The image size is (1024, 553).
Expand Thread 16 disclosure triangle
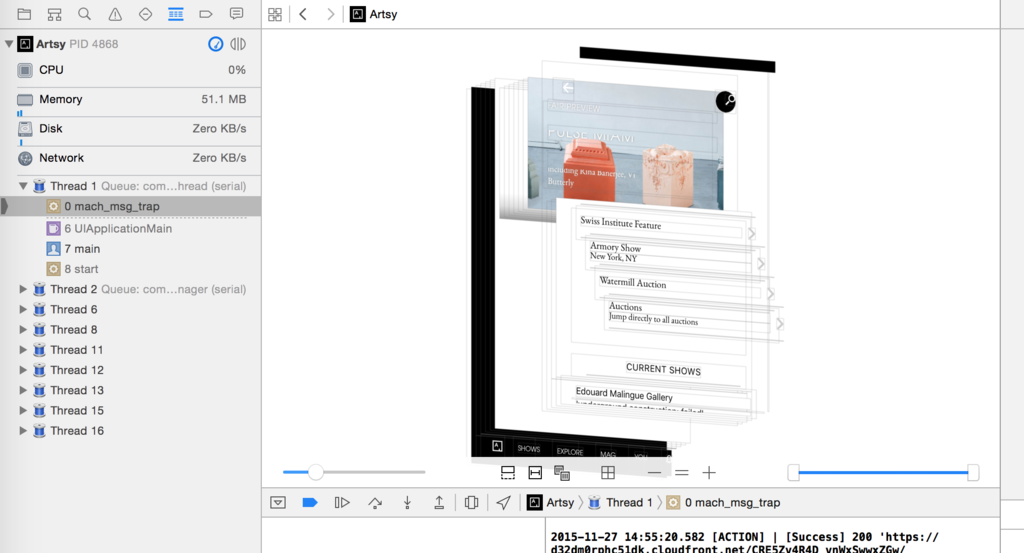coord(23,431)
